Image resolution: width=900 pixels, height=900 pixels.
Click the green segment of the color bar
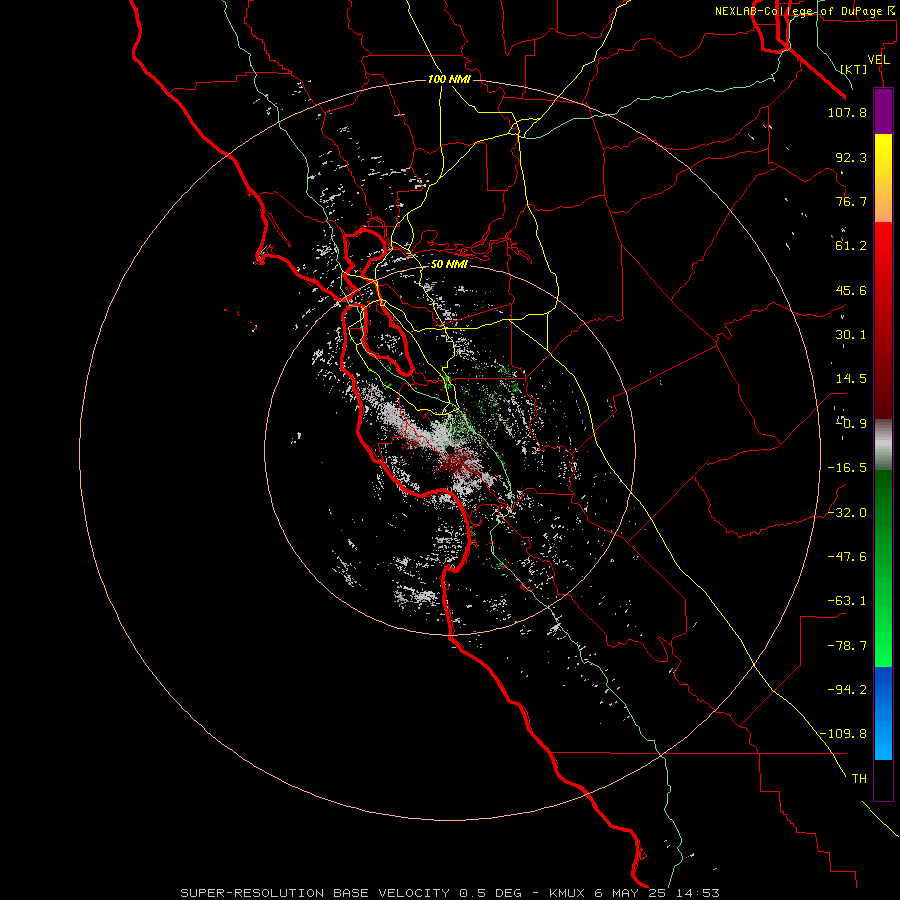pos(883,568)
